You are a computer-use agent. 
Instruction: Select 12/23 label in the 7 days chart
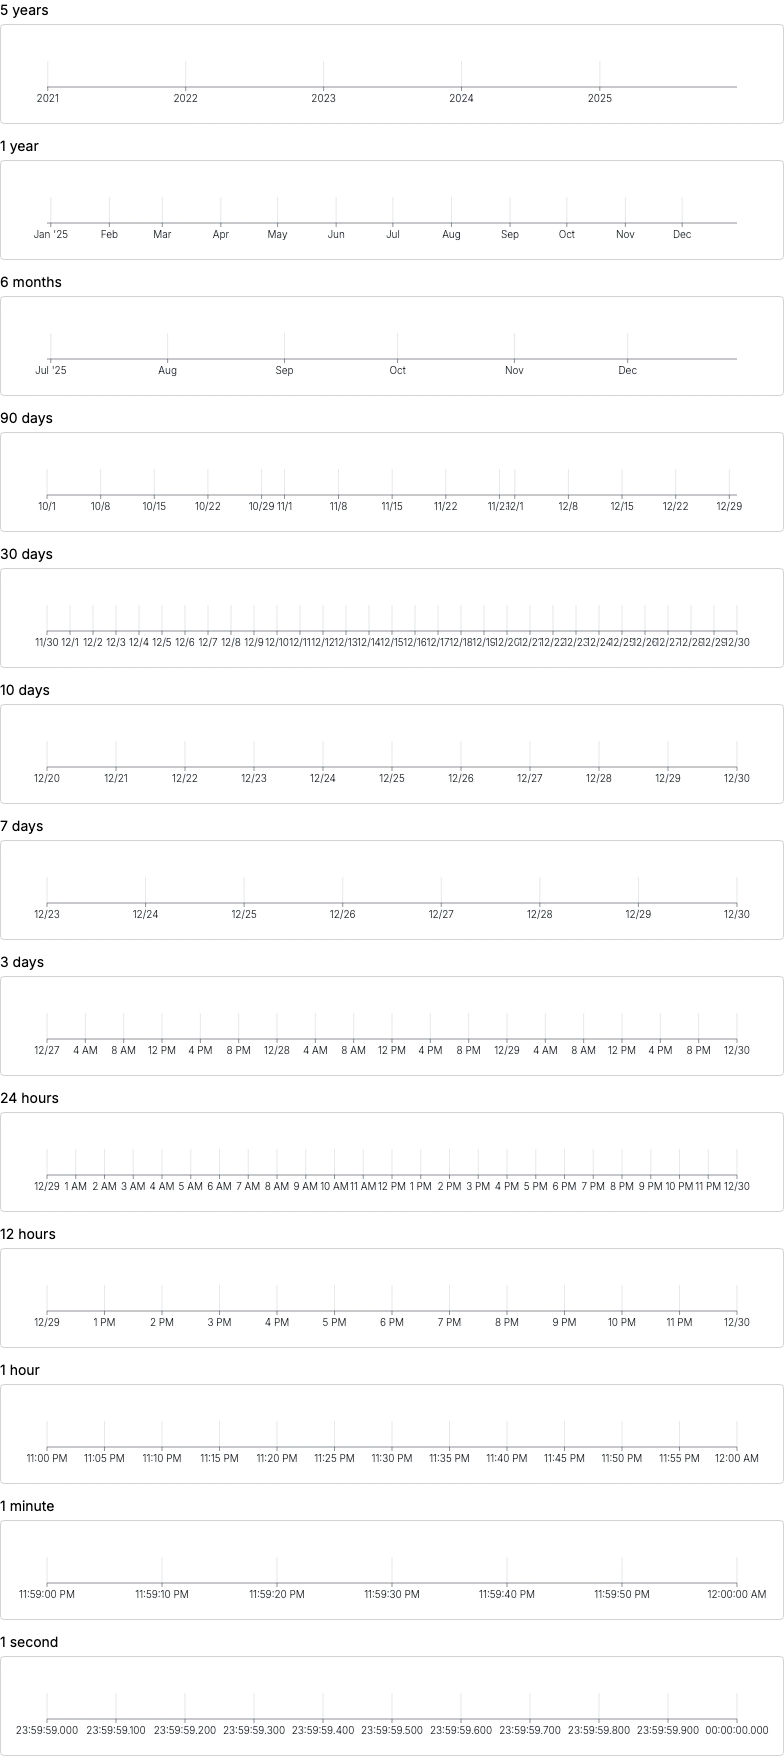click(47, 914)
